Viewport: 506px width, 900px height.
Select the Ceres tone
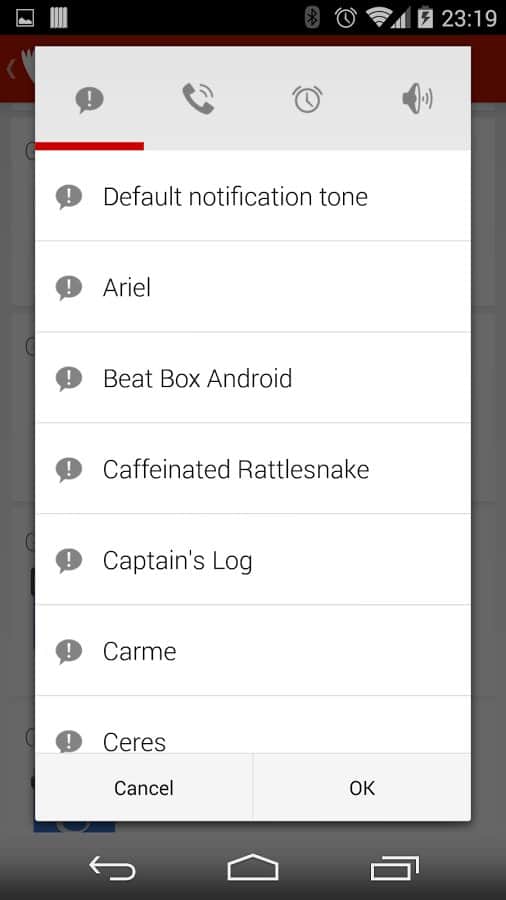(x=253, y=725)
